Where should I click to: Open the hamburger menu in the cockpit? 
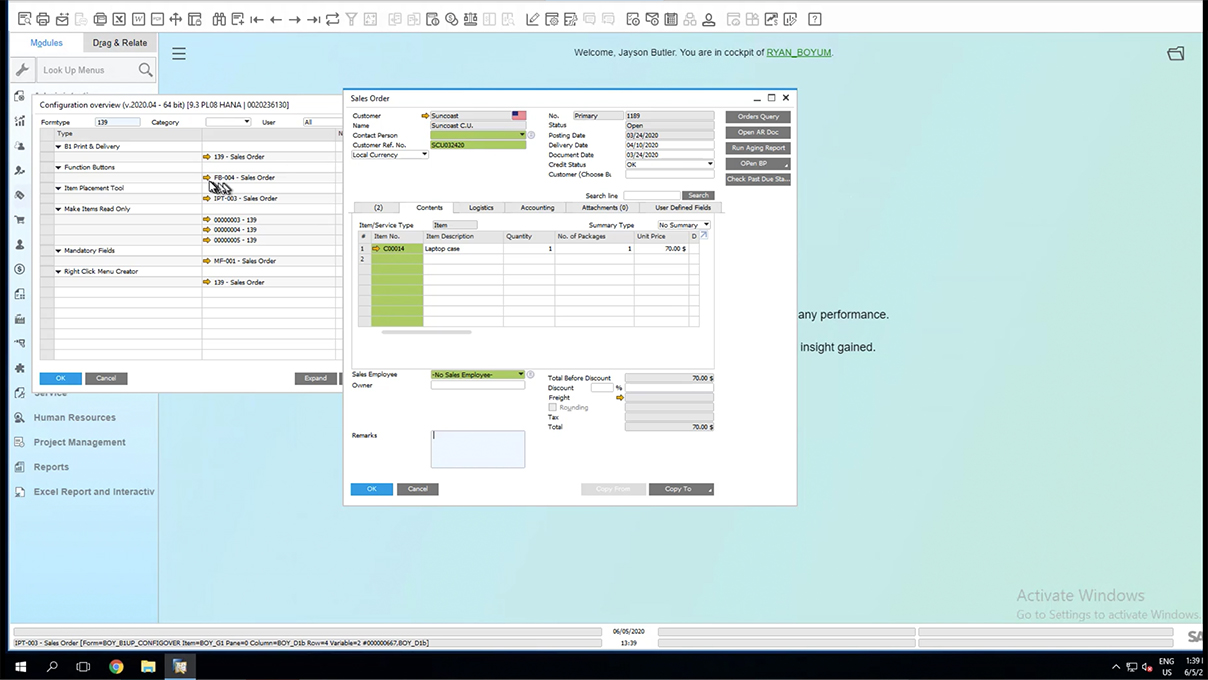coord(179,54)
